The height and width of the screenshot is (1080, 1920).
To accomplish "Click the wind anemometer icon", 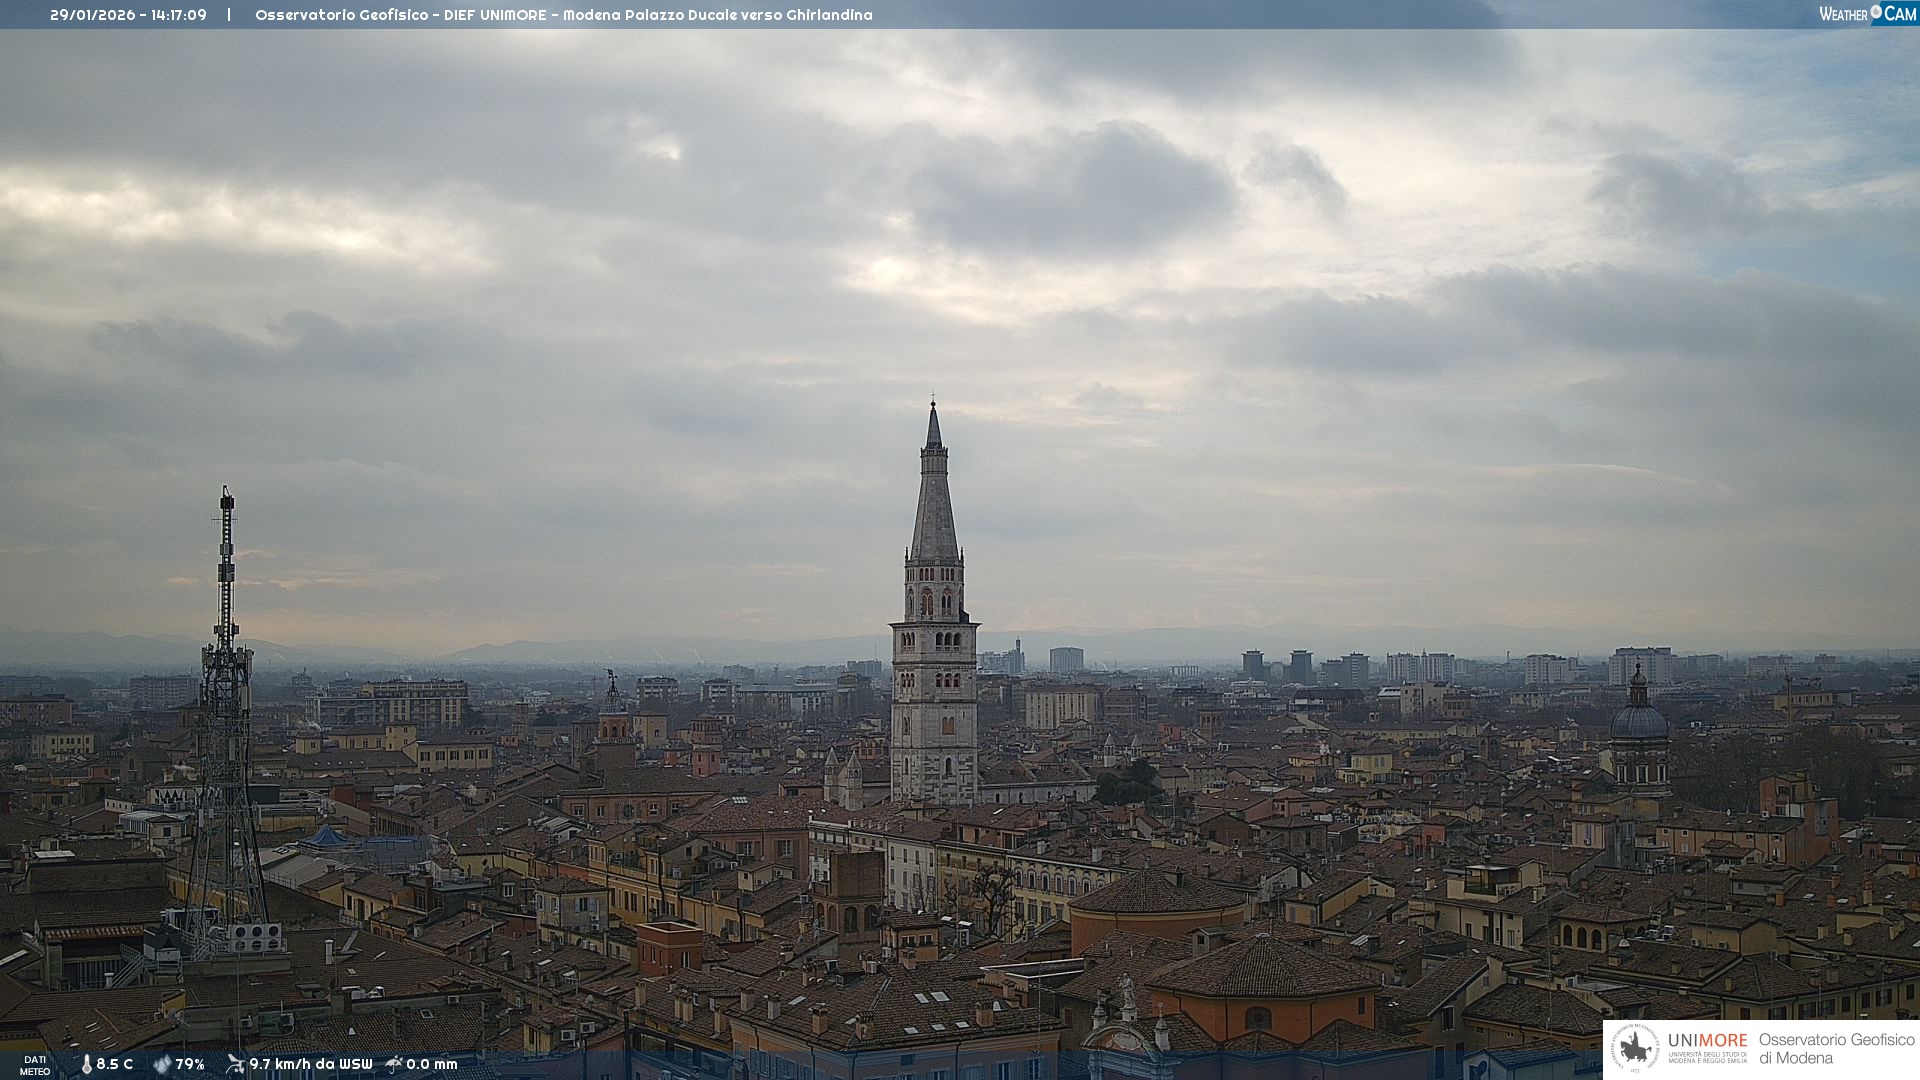I will click(235, 1064).
